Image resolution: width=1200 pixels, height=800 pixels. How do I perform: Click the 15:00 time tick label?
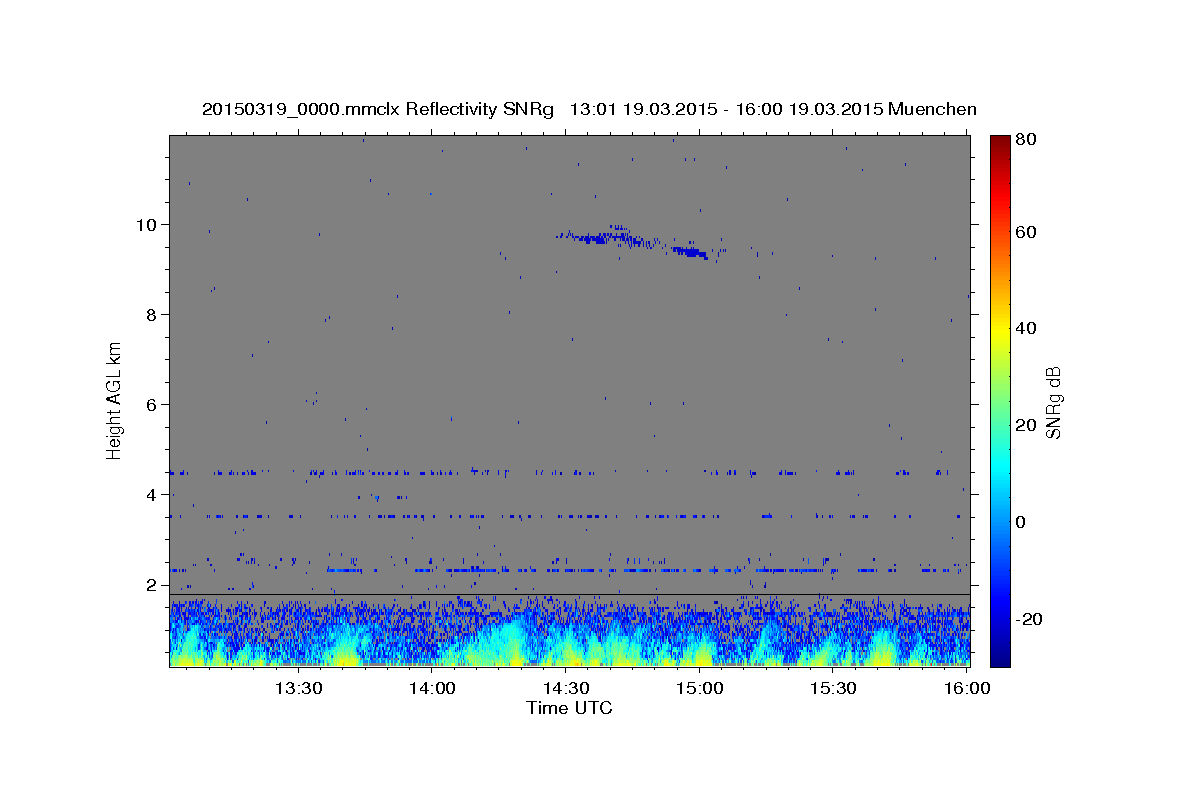tap(700, 688)
